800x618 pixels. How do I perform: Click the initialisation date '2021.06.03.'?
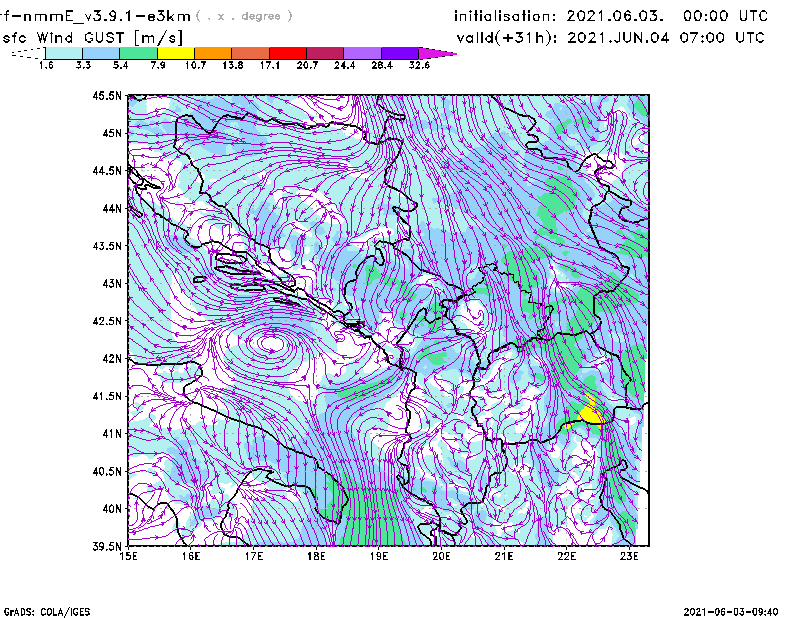click(615, 16)
